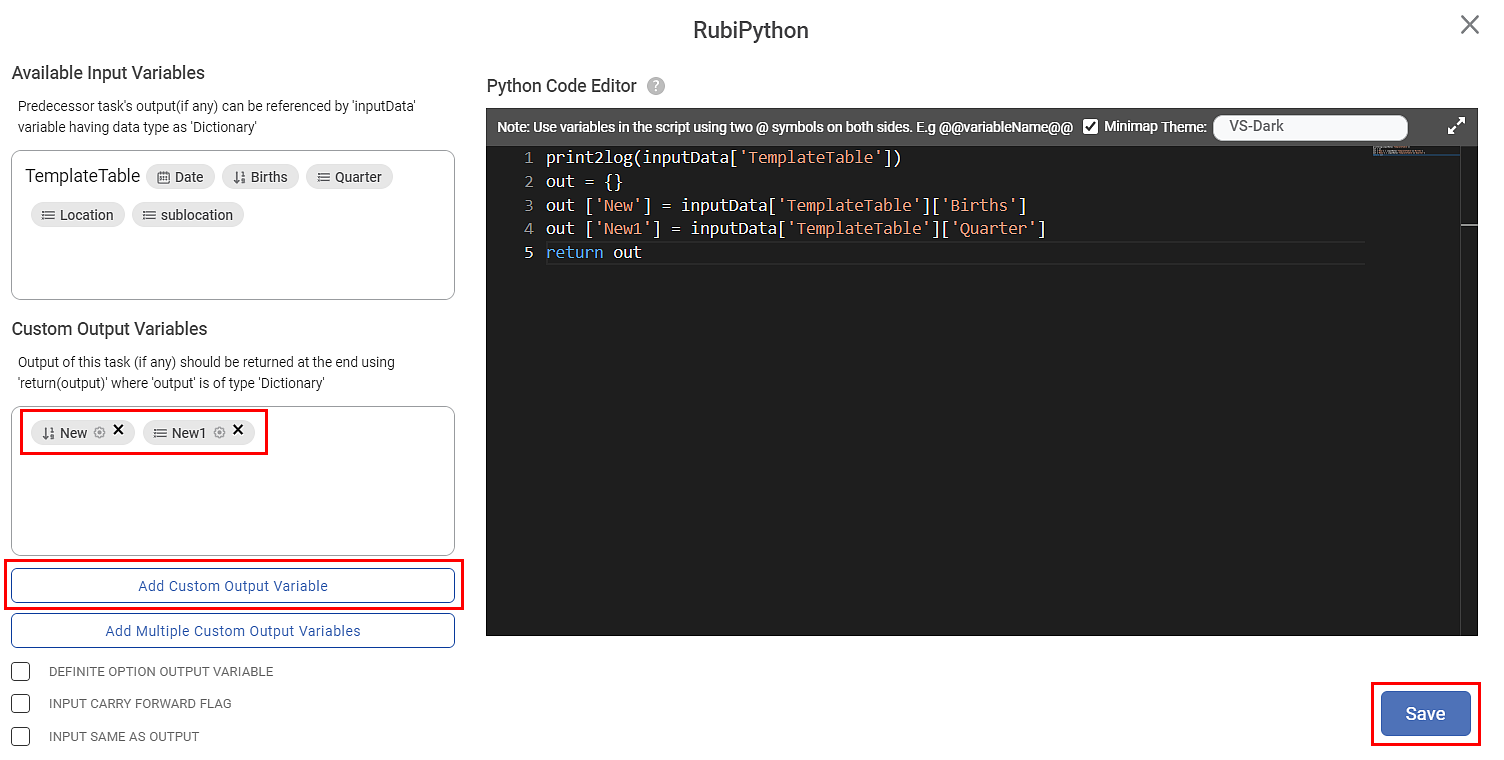
Task: Enable DEFINITE OPTION OUTPUT VARIABLE
Action: [x=20, y=671]
